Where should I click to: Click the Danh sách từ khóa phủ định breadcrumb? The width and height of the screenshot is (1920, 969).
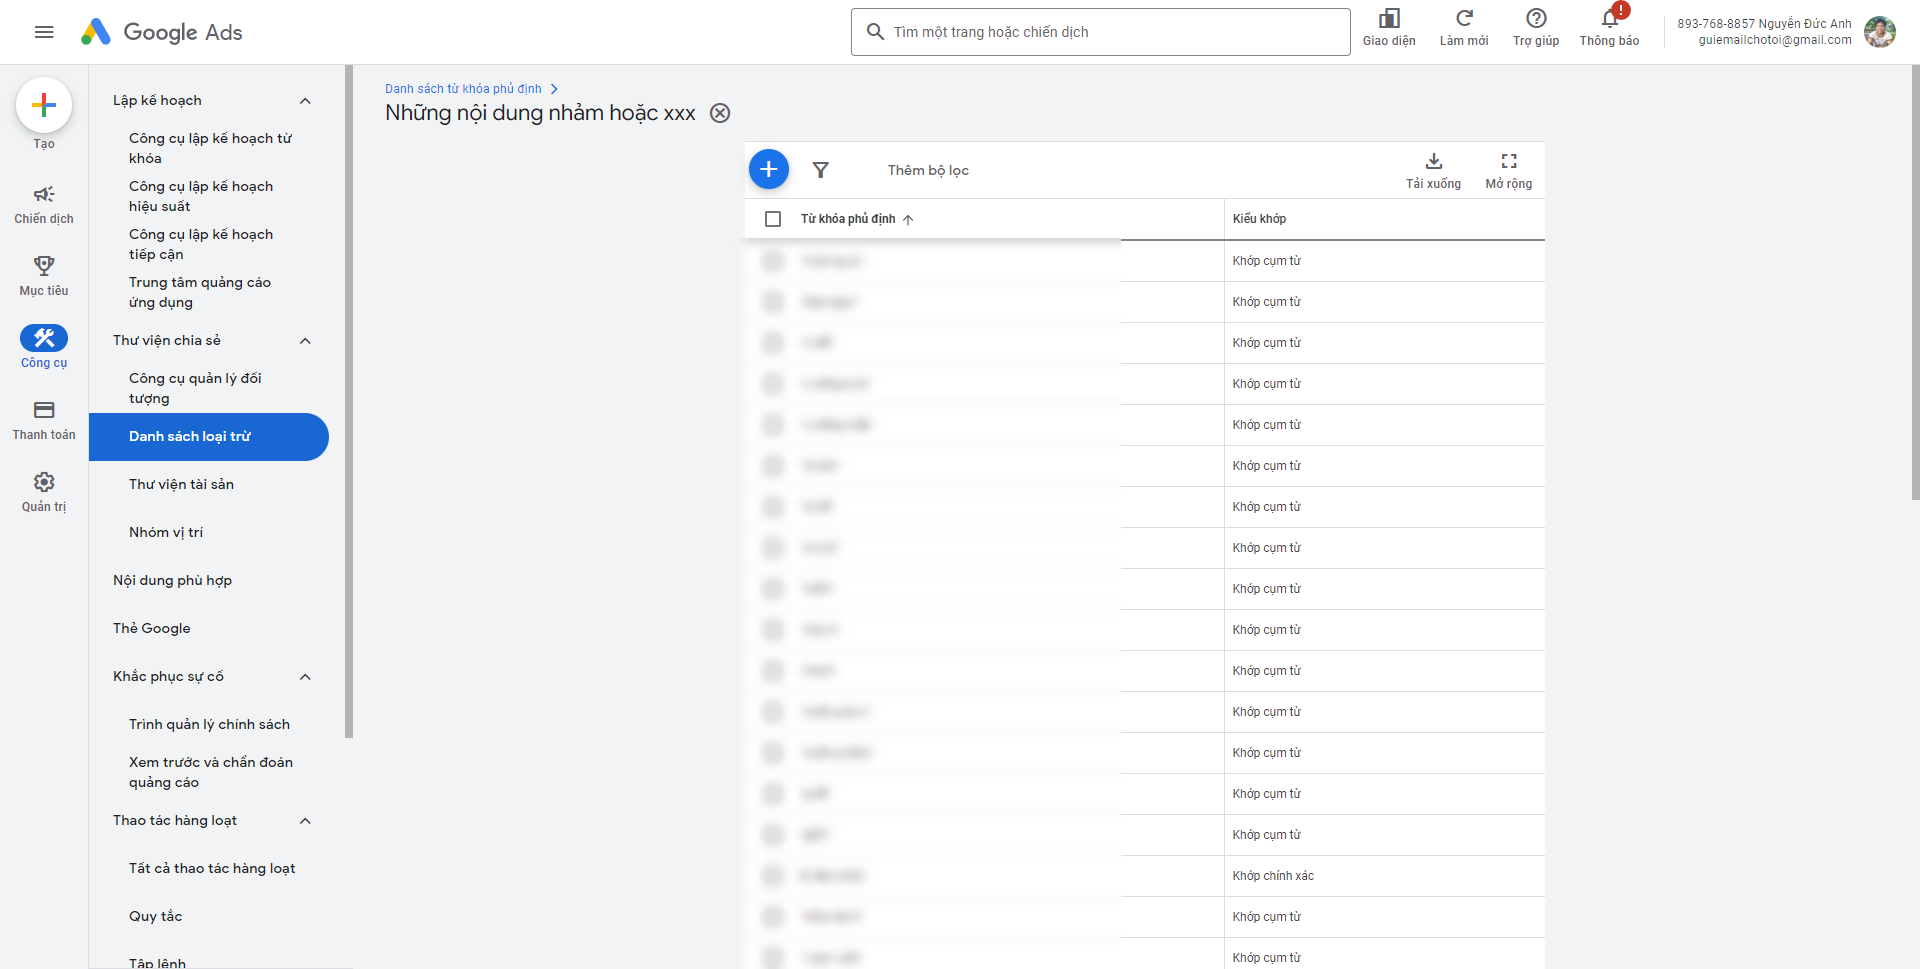[x=463, y=89]
